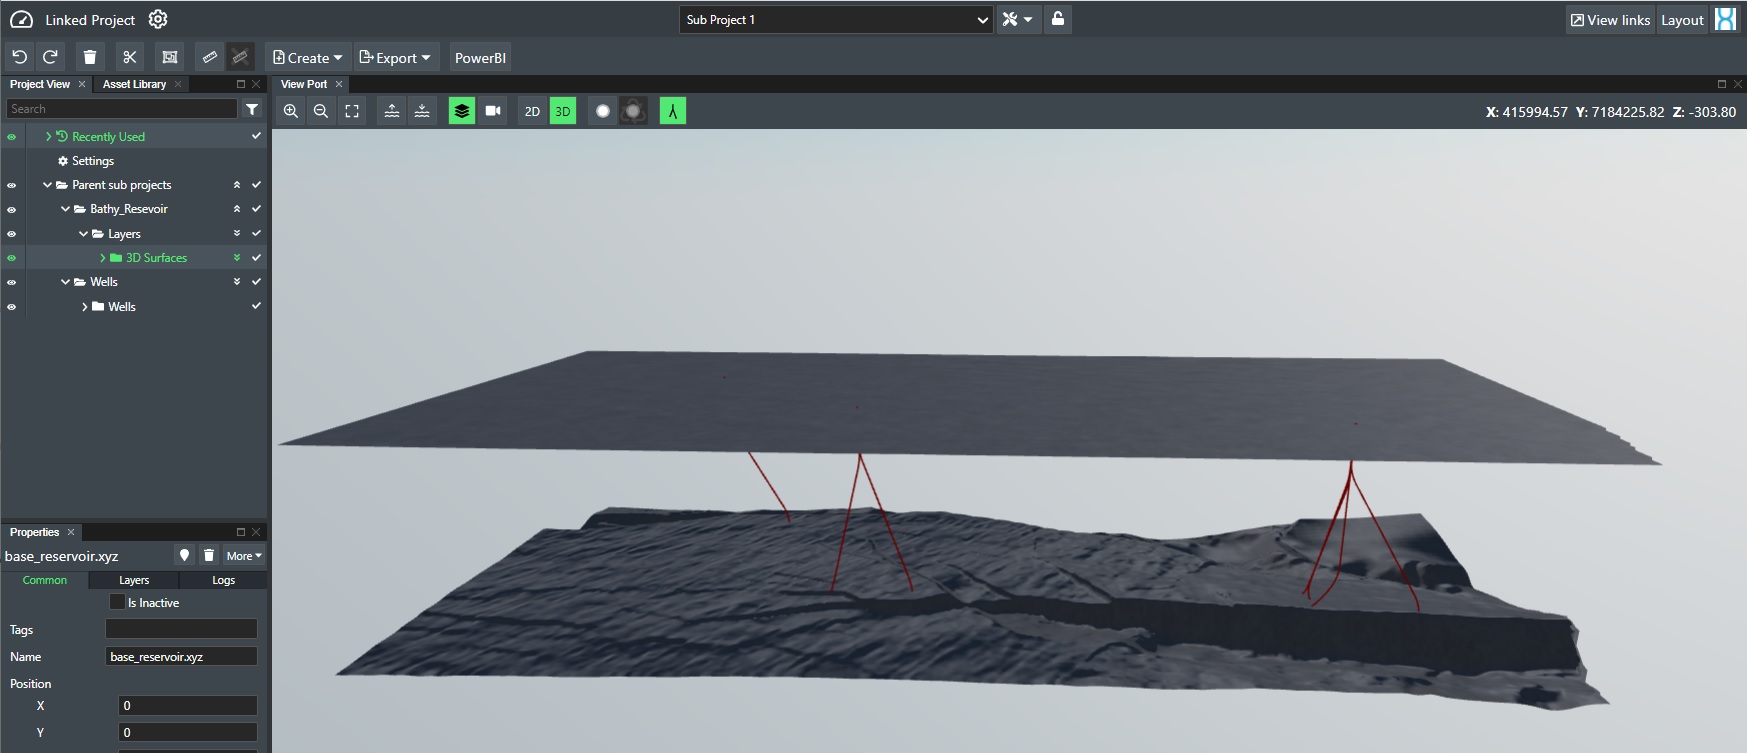
Task: Switch to the Asset Library tab
Action: pos(134,84)
